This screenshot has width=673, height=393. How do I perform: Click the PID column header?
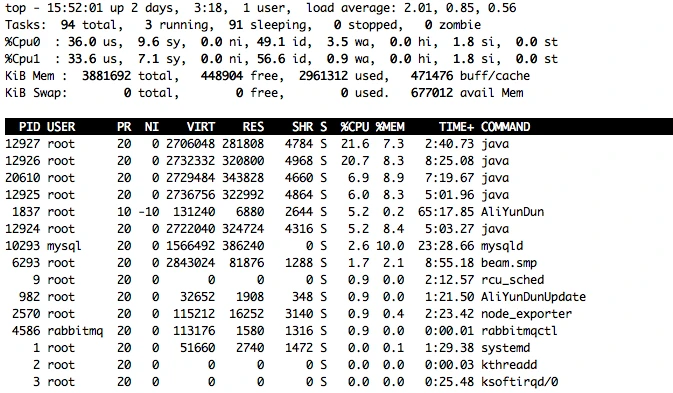coord(30,127)
